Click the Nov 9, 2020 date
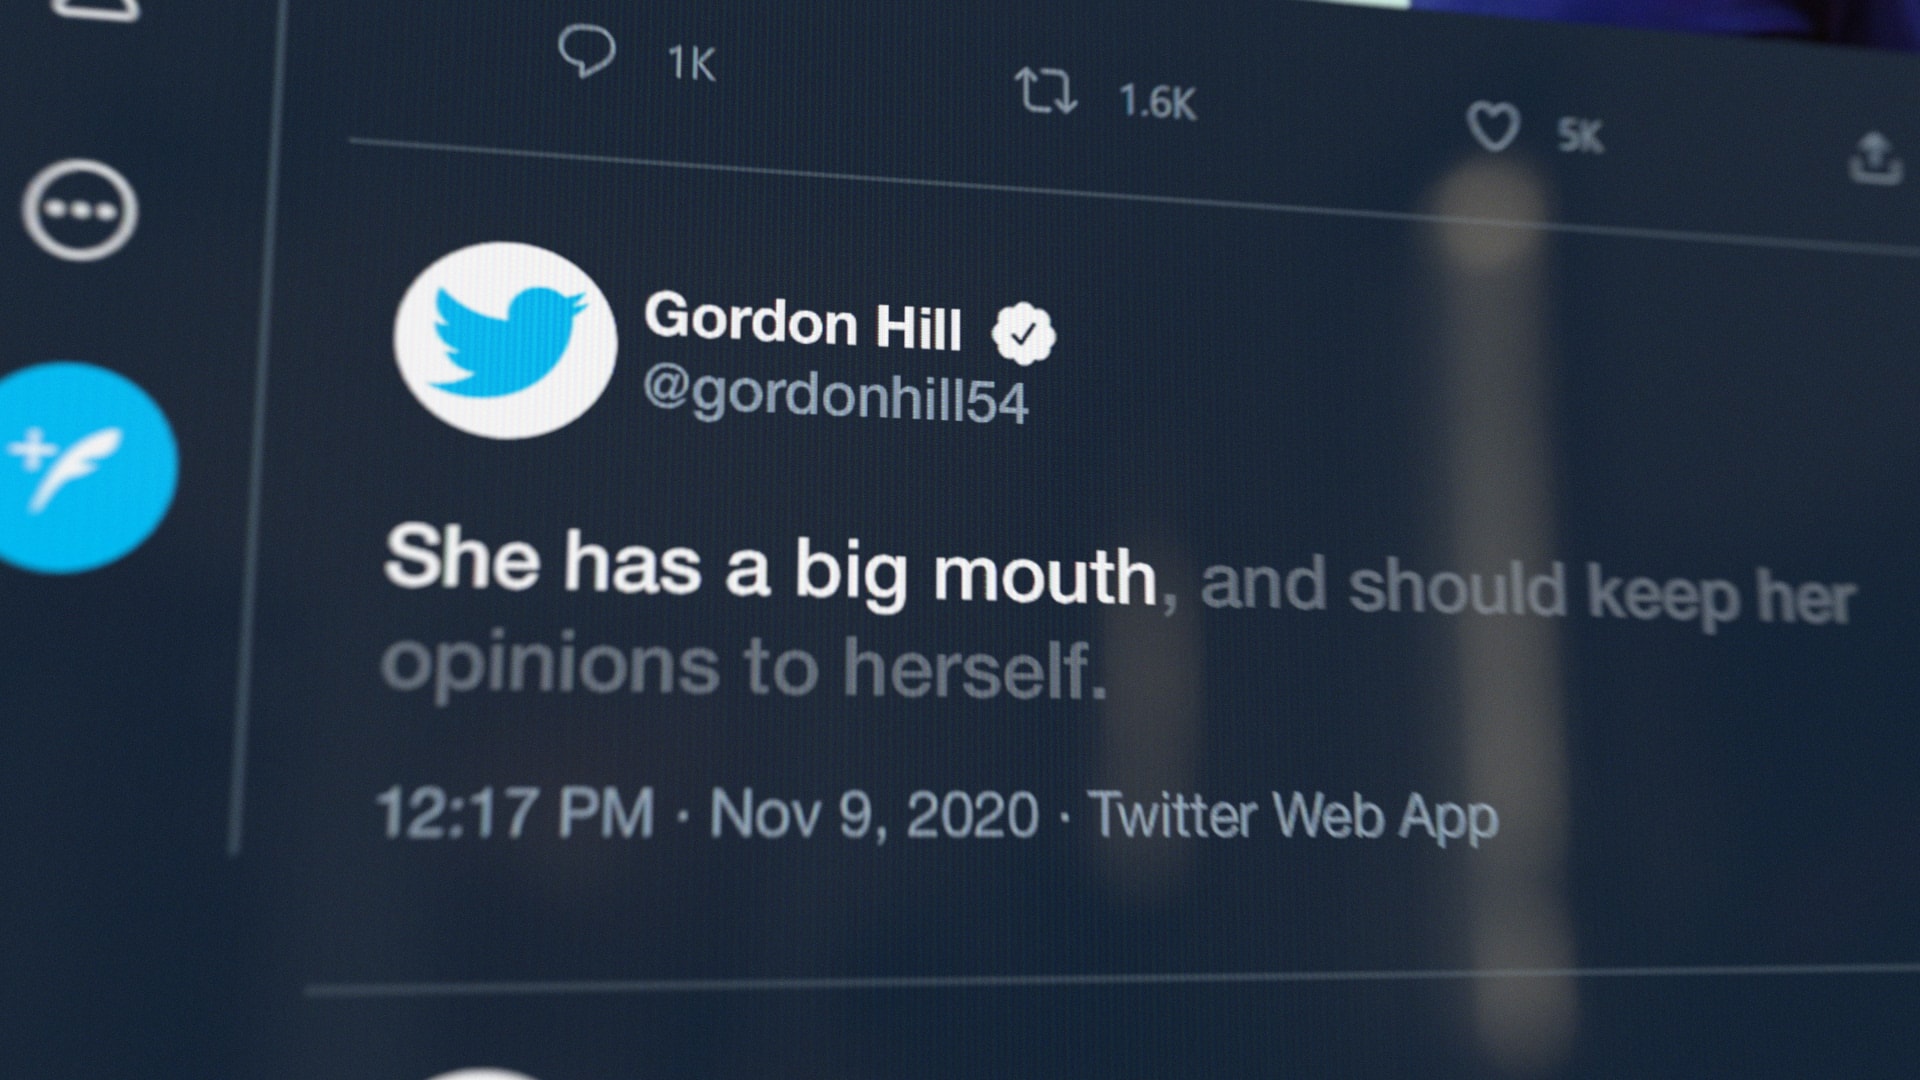This screenshot has height=1080, width=1920. coord(874,814)
